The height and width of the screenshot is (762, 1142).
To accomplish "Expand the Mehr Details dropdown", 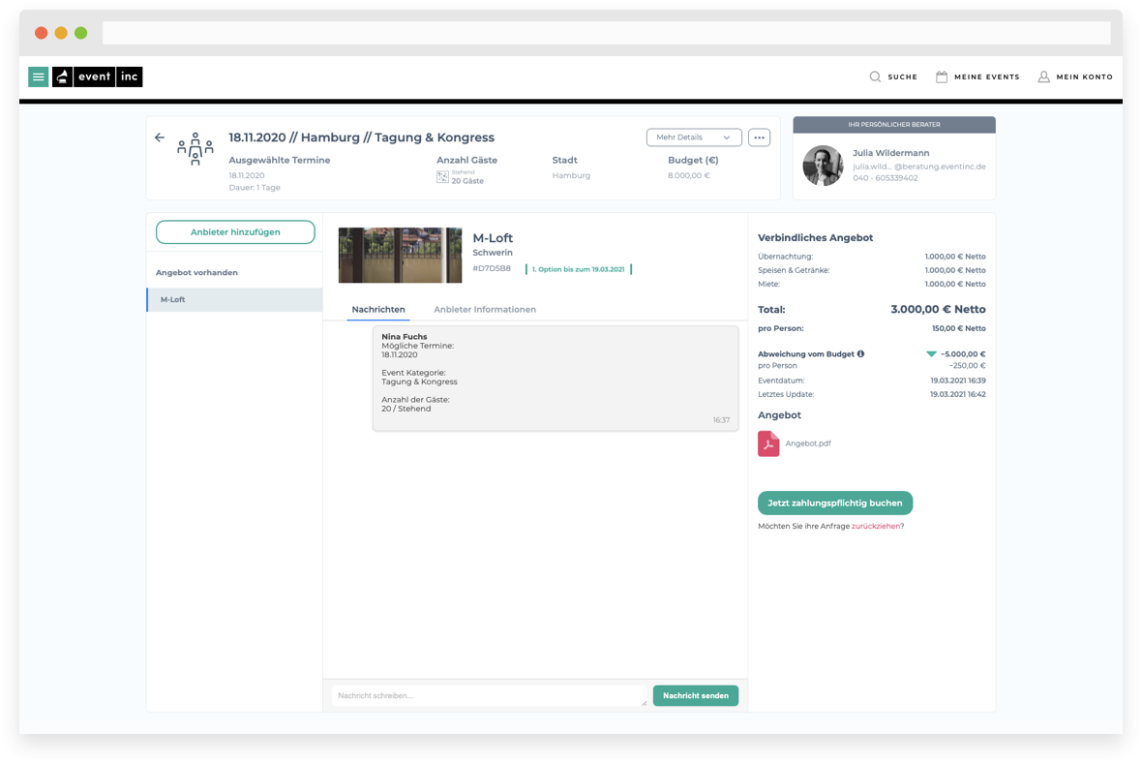I will (x=693, y=137).
